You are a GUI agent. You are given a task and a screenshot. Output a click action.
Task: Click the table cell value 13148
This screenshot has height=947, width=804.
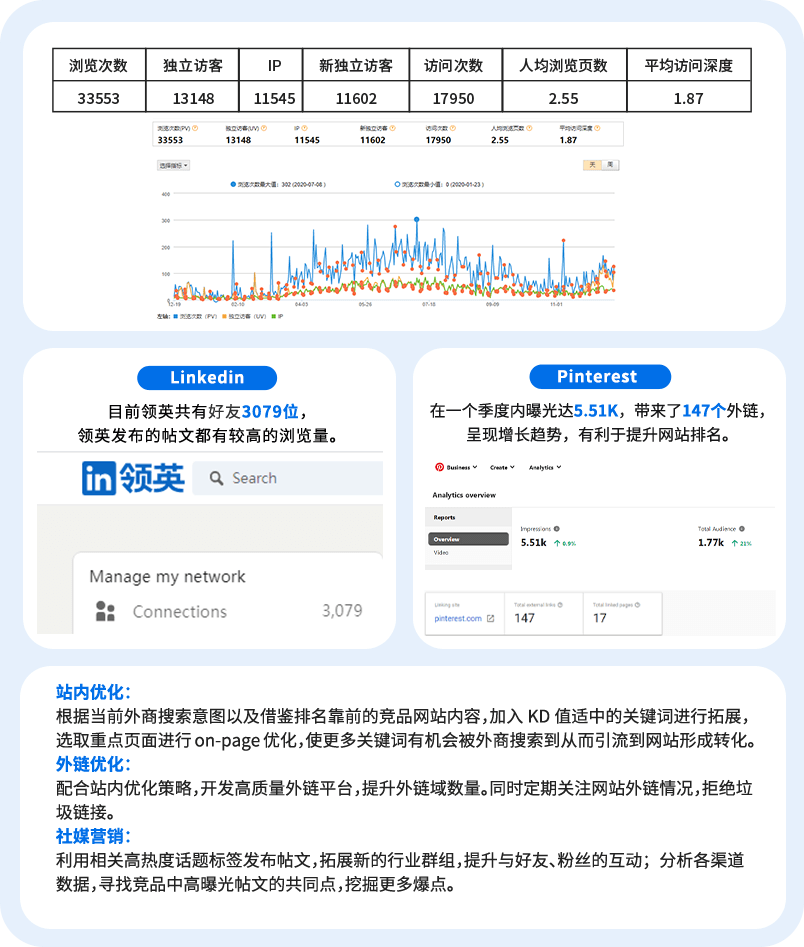click(193, 98)
